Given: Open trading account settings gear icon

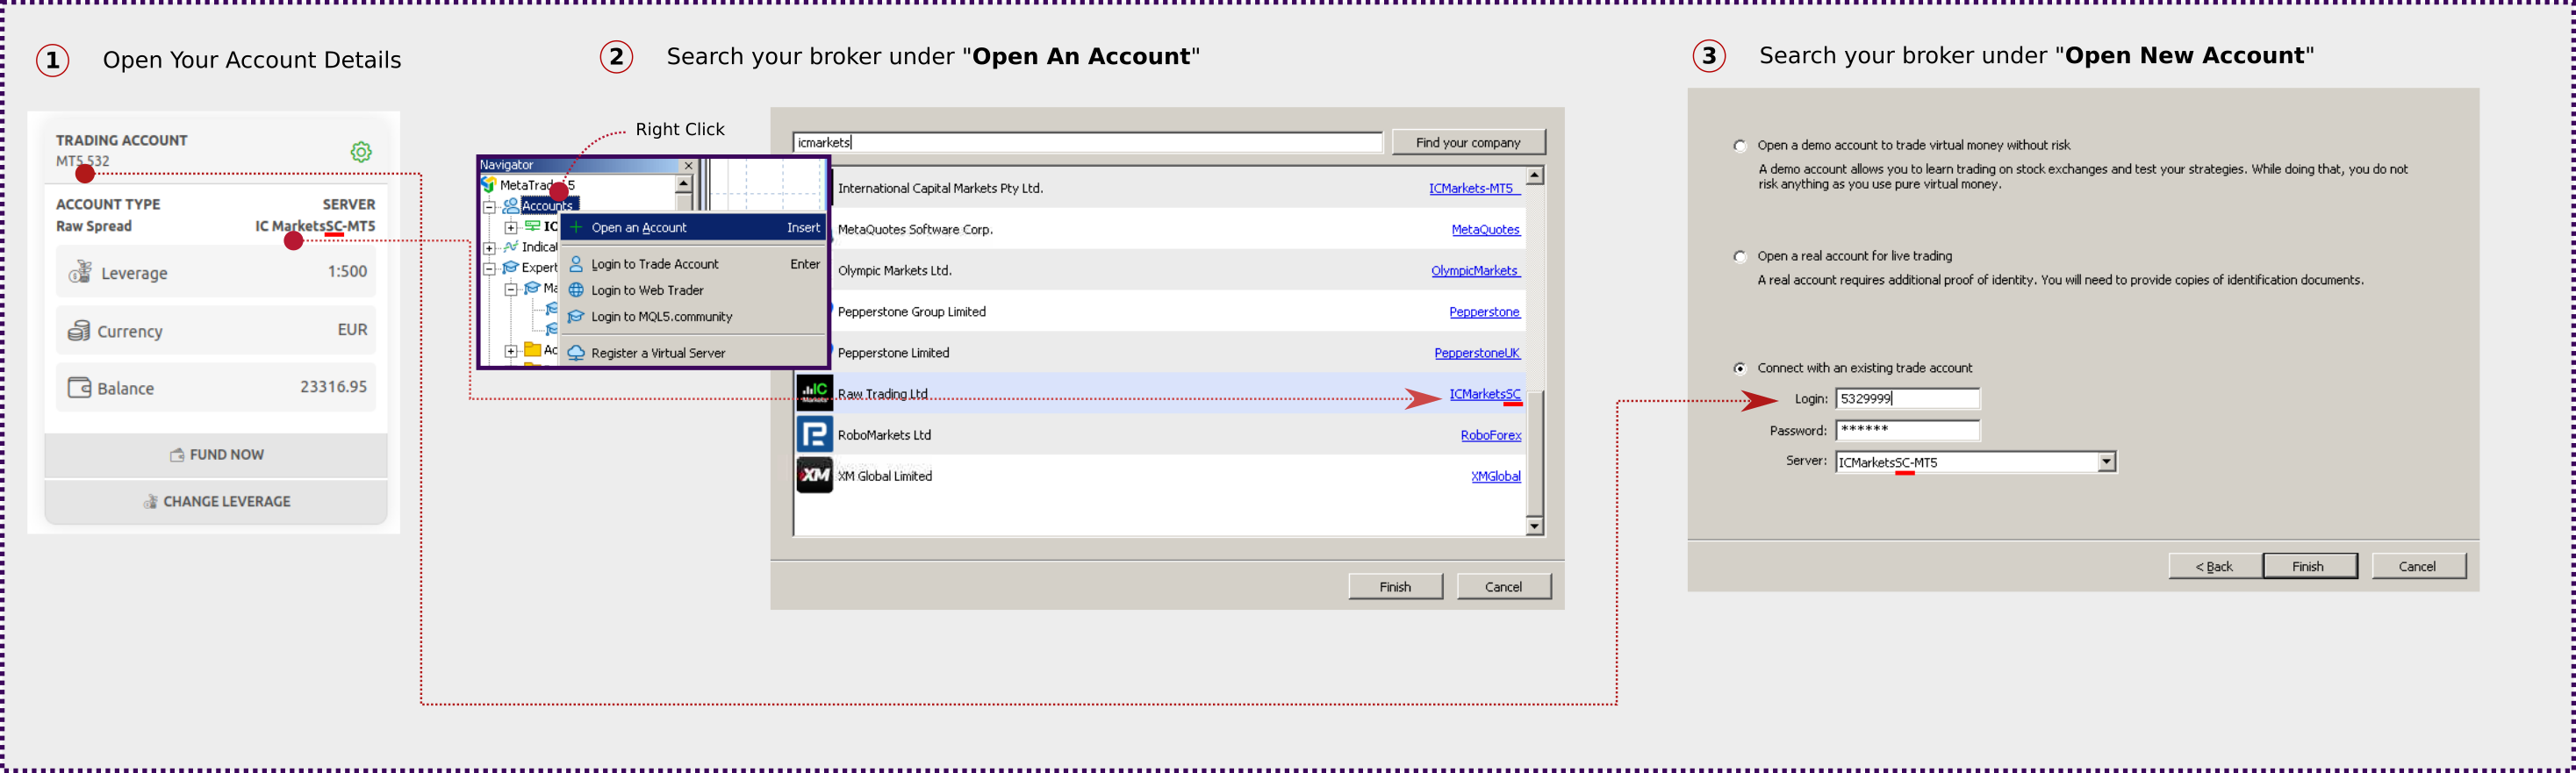Looking at the screenshot, I should (361, 152).
